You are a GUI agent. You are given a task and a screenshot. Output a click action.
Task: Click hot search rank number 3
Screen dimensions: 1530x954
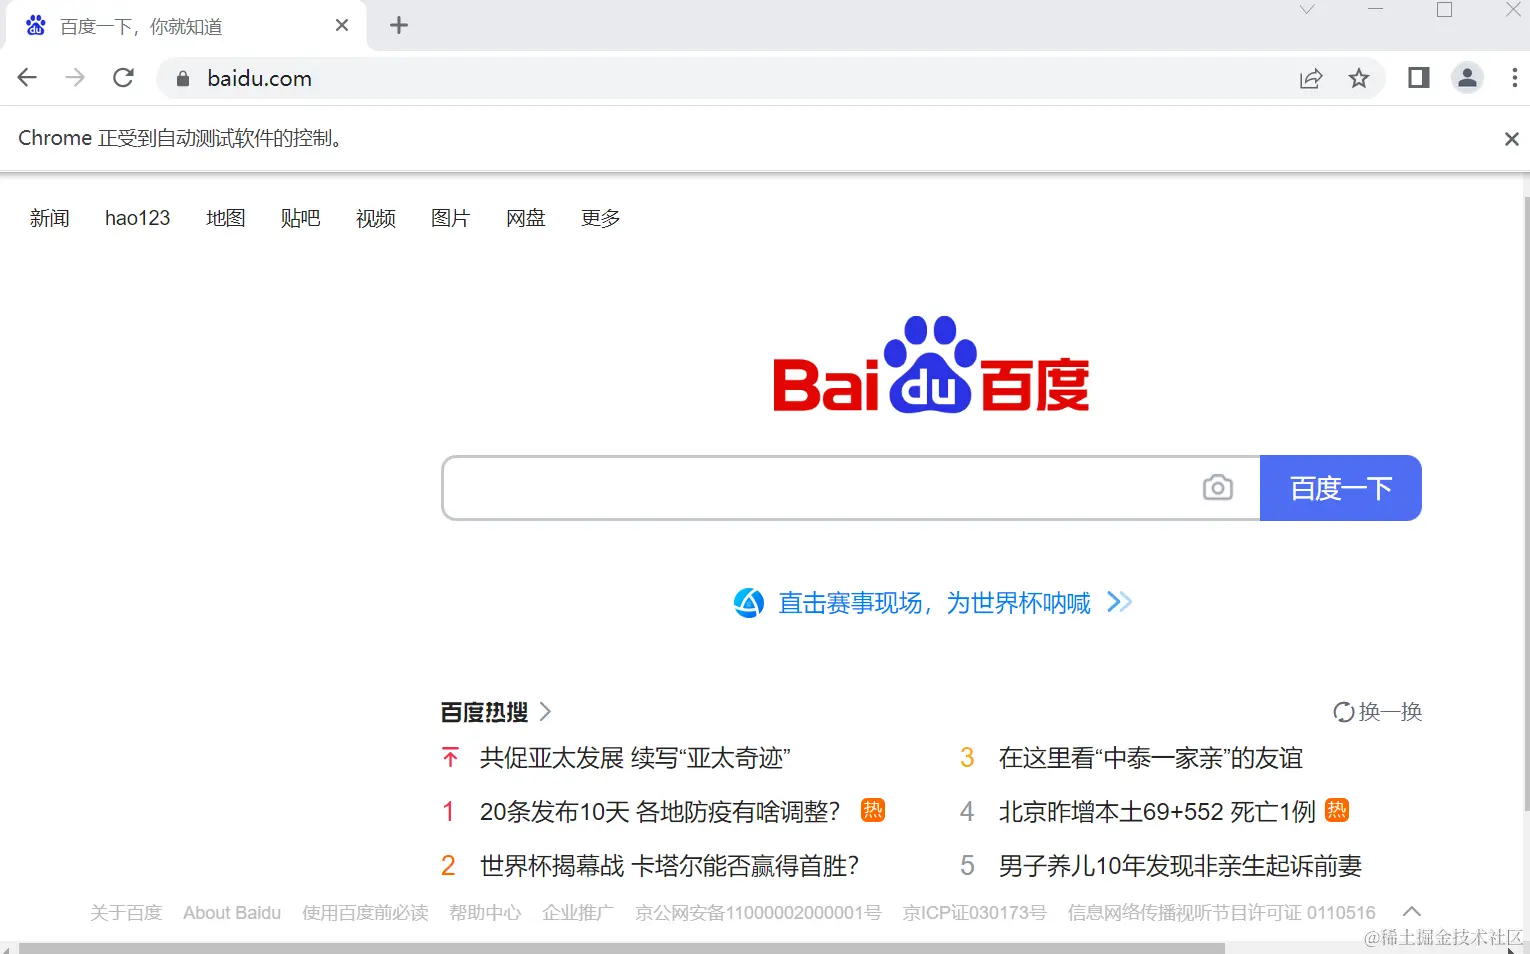(967, 758)
